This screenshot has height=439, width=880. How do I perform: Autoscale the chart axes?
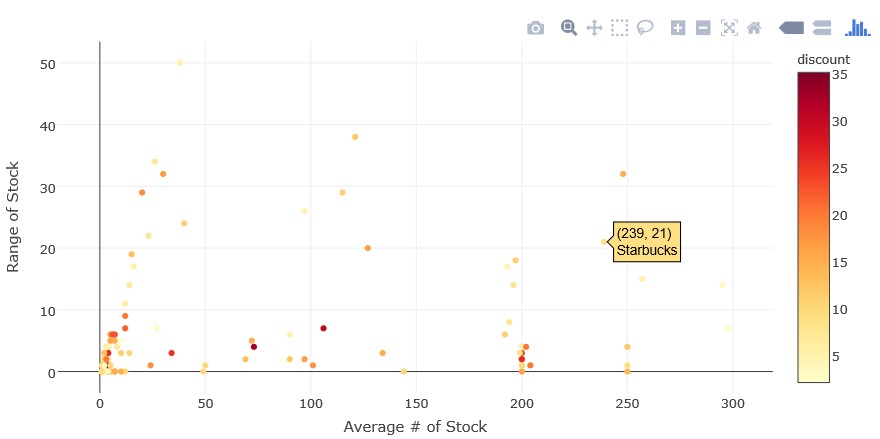coord(729,28)
